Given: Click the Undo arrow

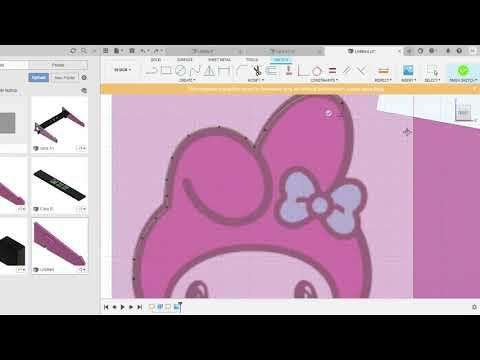Looking at the screenshot, I should click(143, 51).
